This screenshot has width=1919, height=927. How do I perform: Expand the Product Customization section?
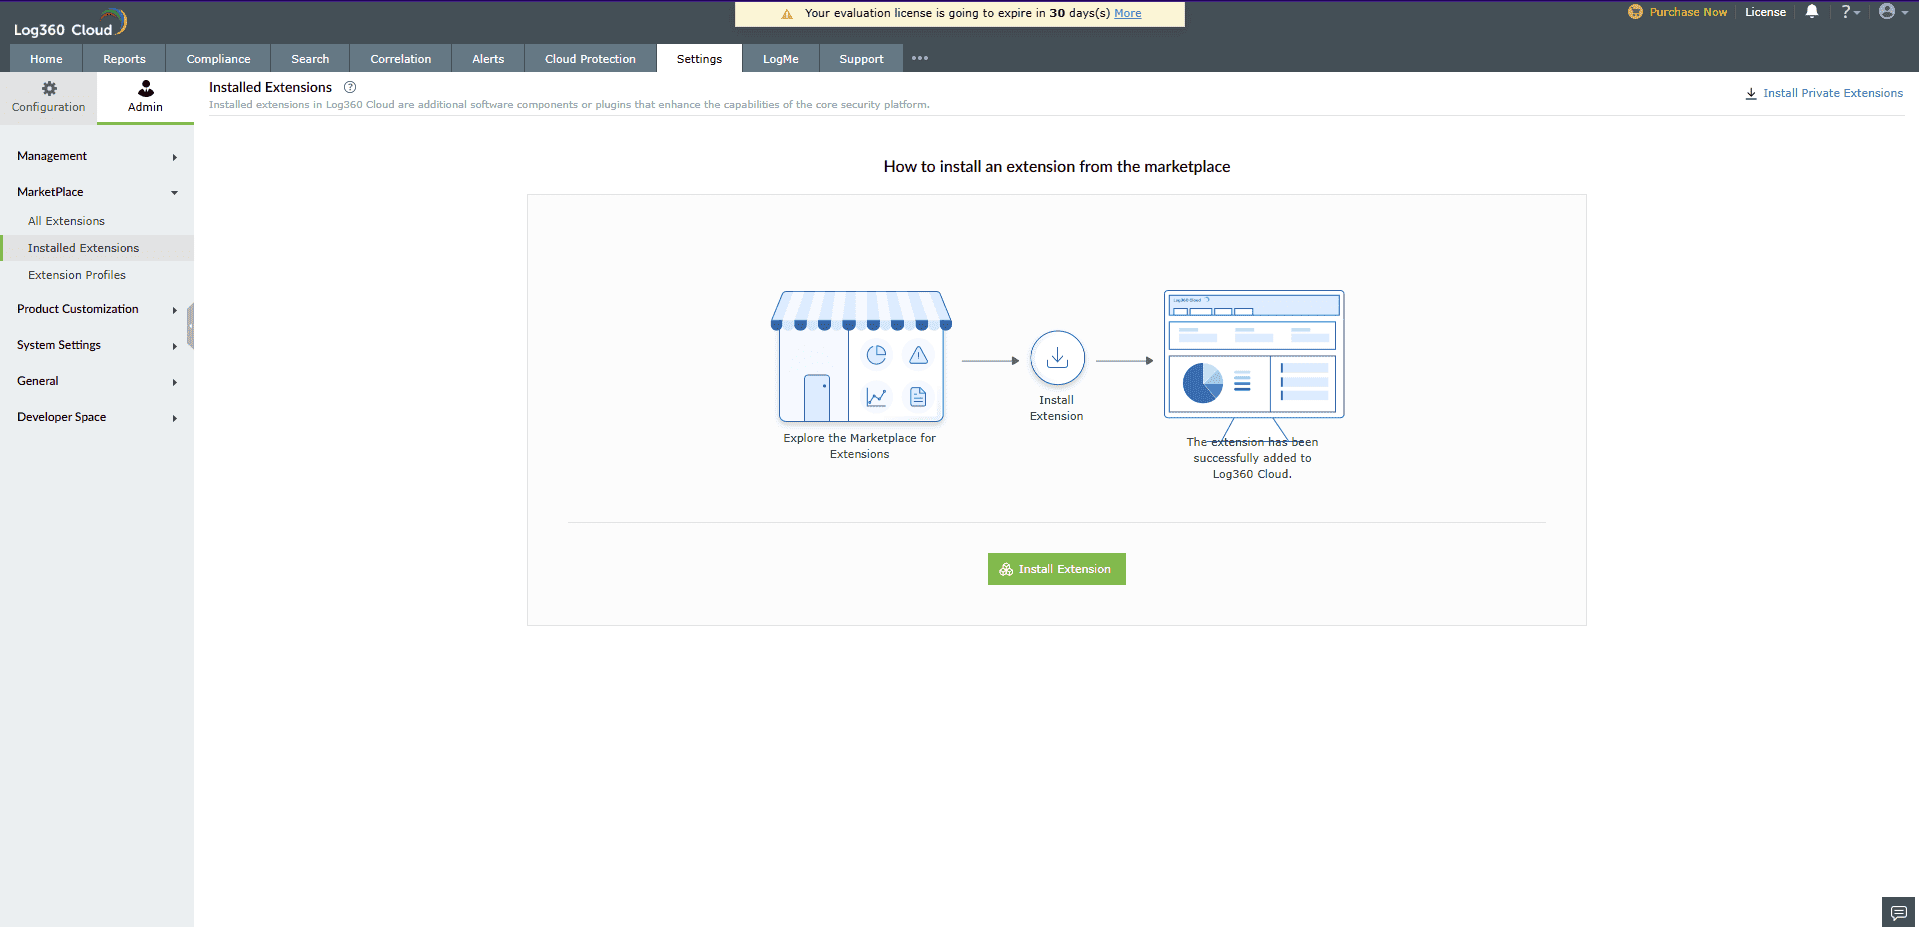(x=97, y=309)
